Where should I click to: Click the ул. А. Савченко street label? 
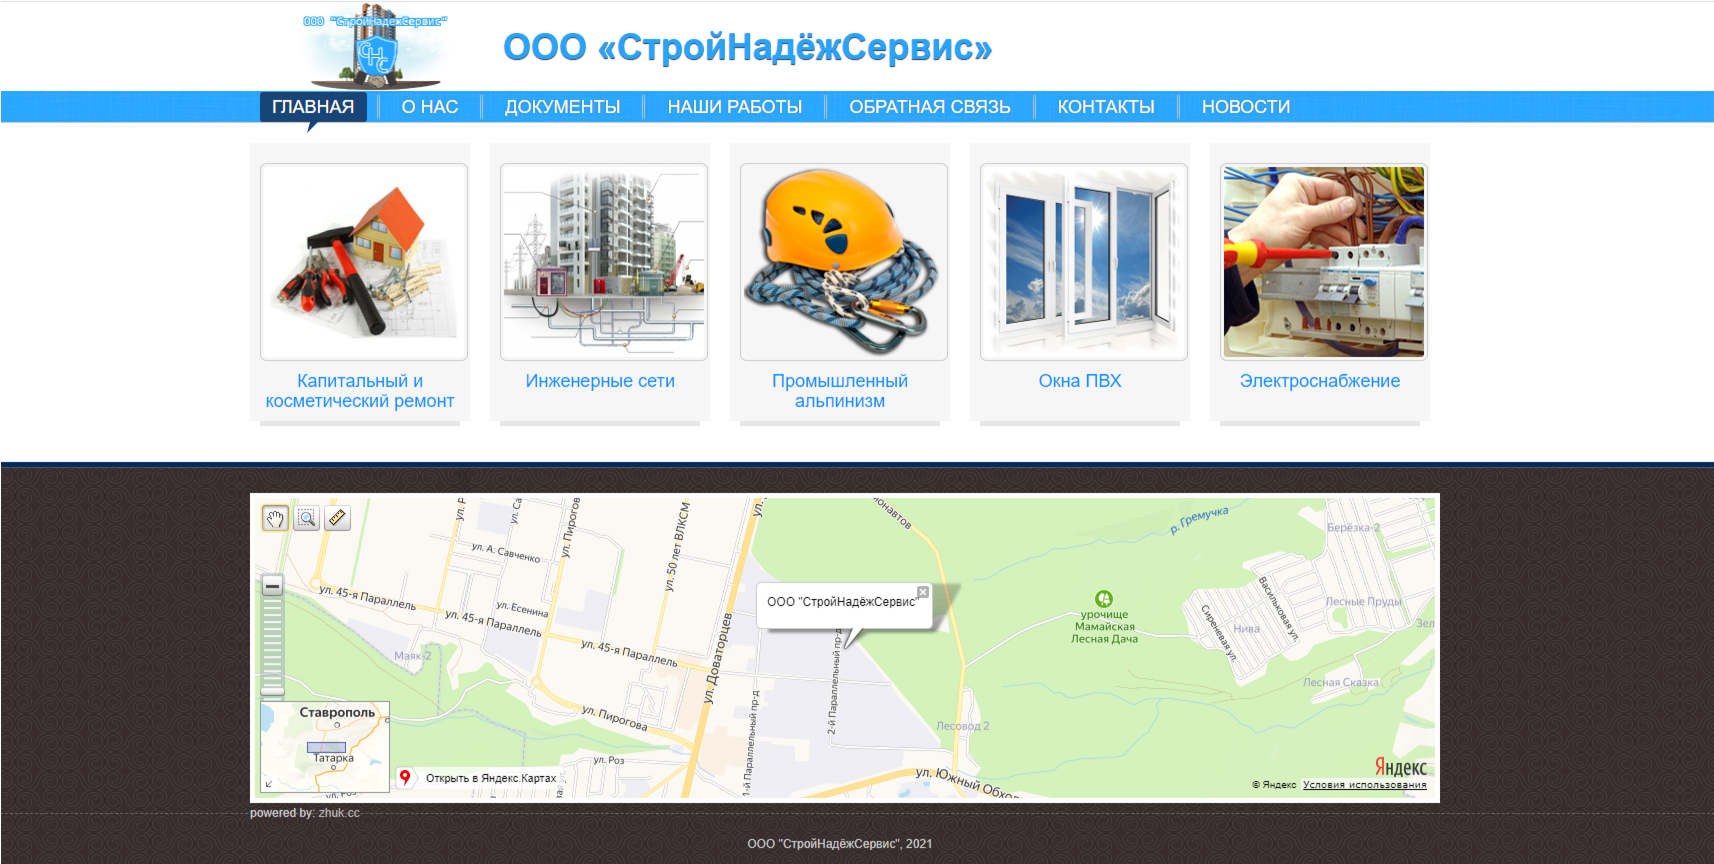pyautogui.click(x=506, y=552)
